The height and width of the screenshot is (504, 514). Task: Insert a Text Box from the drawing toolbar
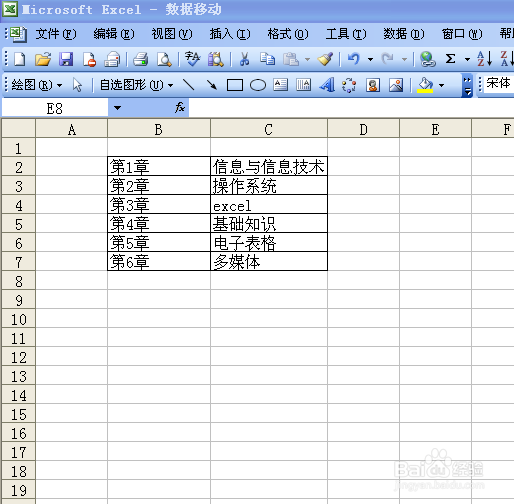281,85
